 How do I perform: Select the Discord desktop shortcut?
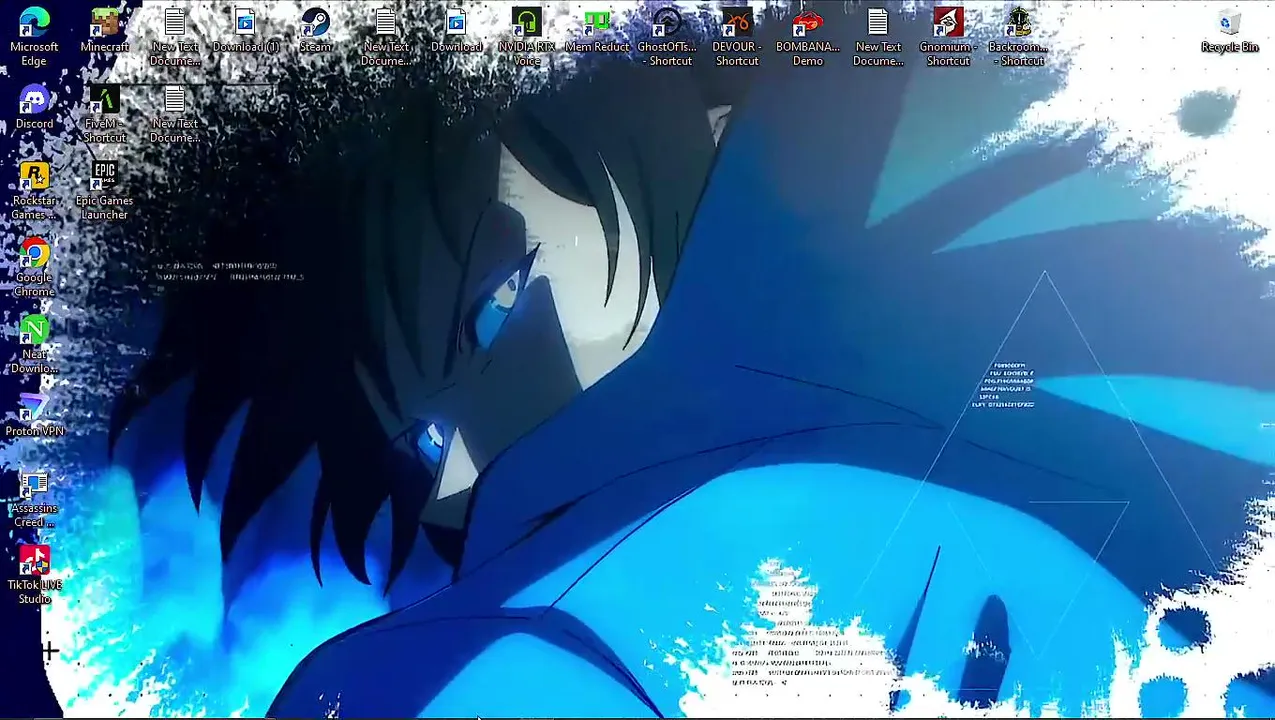pos(34,108)
